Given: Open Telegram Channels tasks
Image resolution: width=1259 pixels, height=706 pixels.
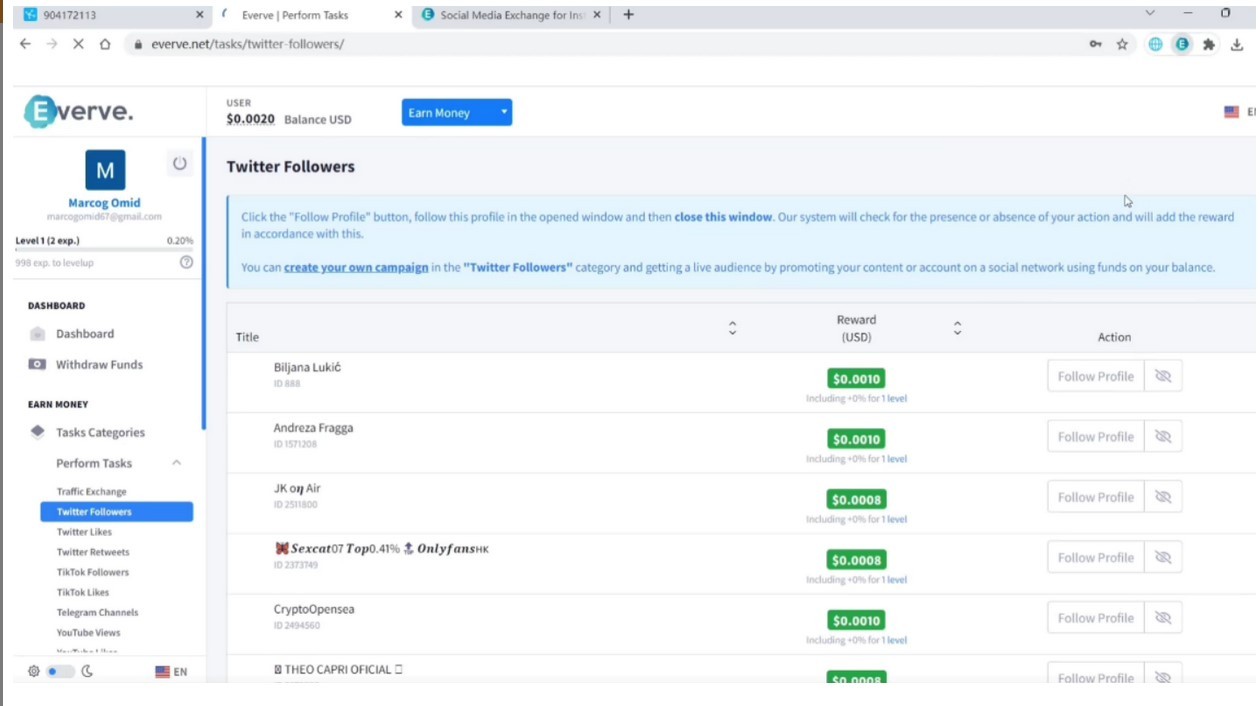Looking at the screenshot, I should (x=98, y=612).
